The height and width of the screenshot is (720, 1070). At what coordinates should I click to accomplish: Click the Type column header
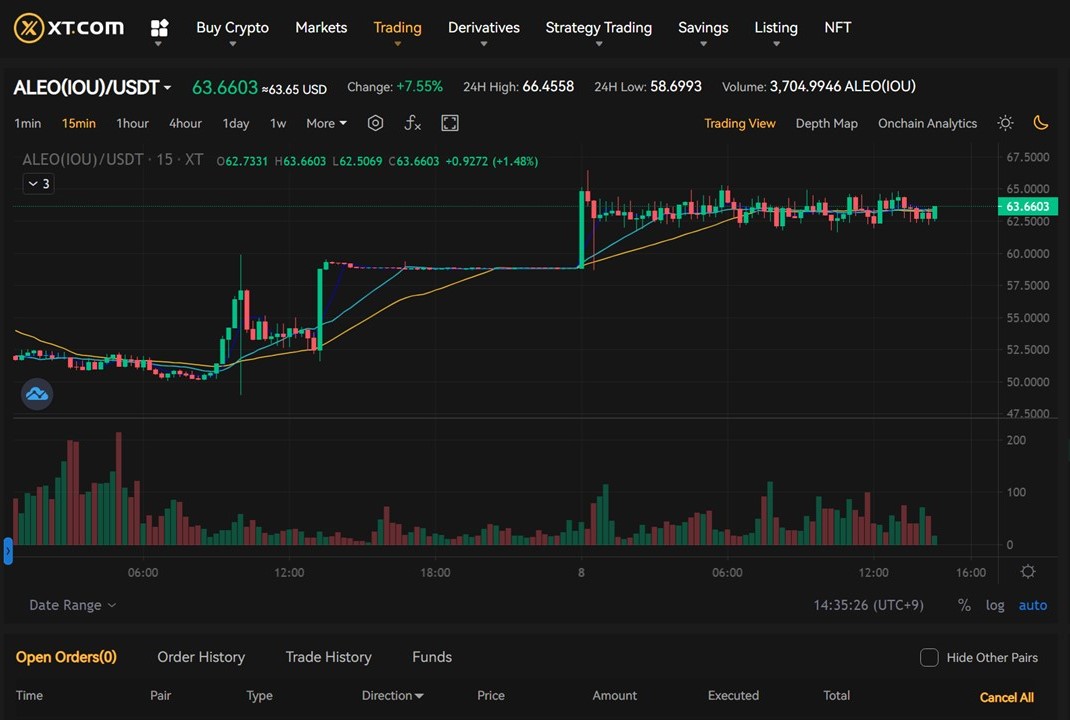pos(259,695)
